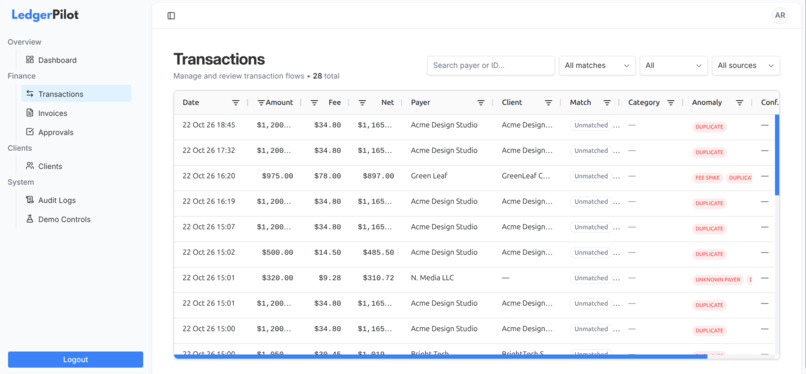Select the 22 Oct 26 16:19 row date
This screenshot has height=374, width=806.
(x=209, y=201)
